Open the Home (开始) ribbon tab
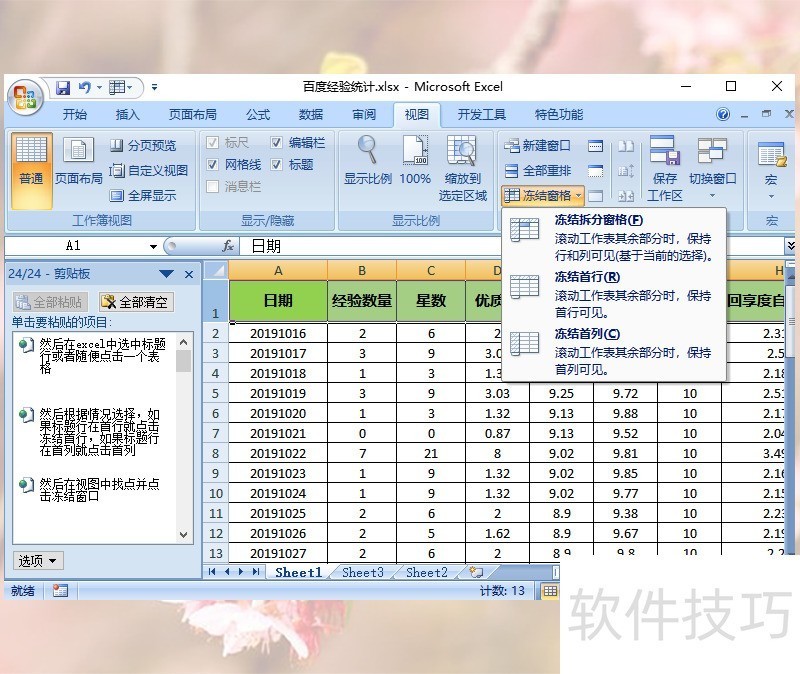The width and height of the screenshot is (800, 674). point(74,114)
